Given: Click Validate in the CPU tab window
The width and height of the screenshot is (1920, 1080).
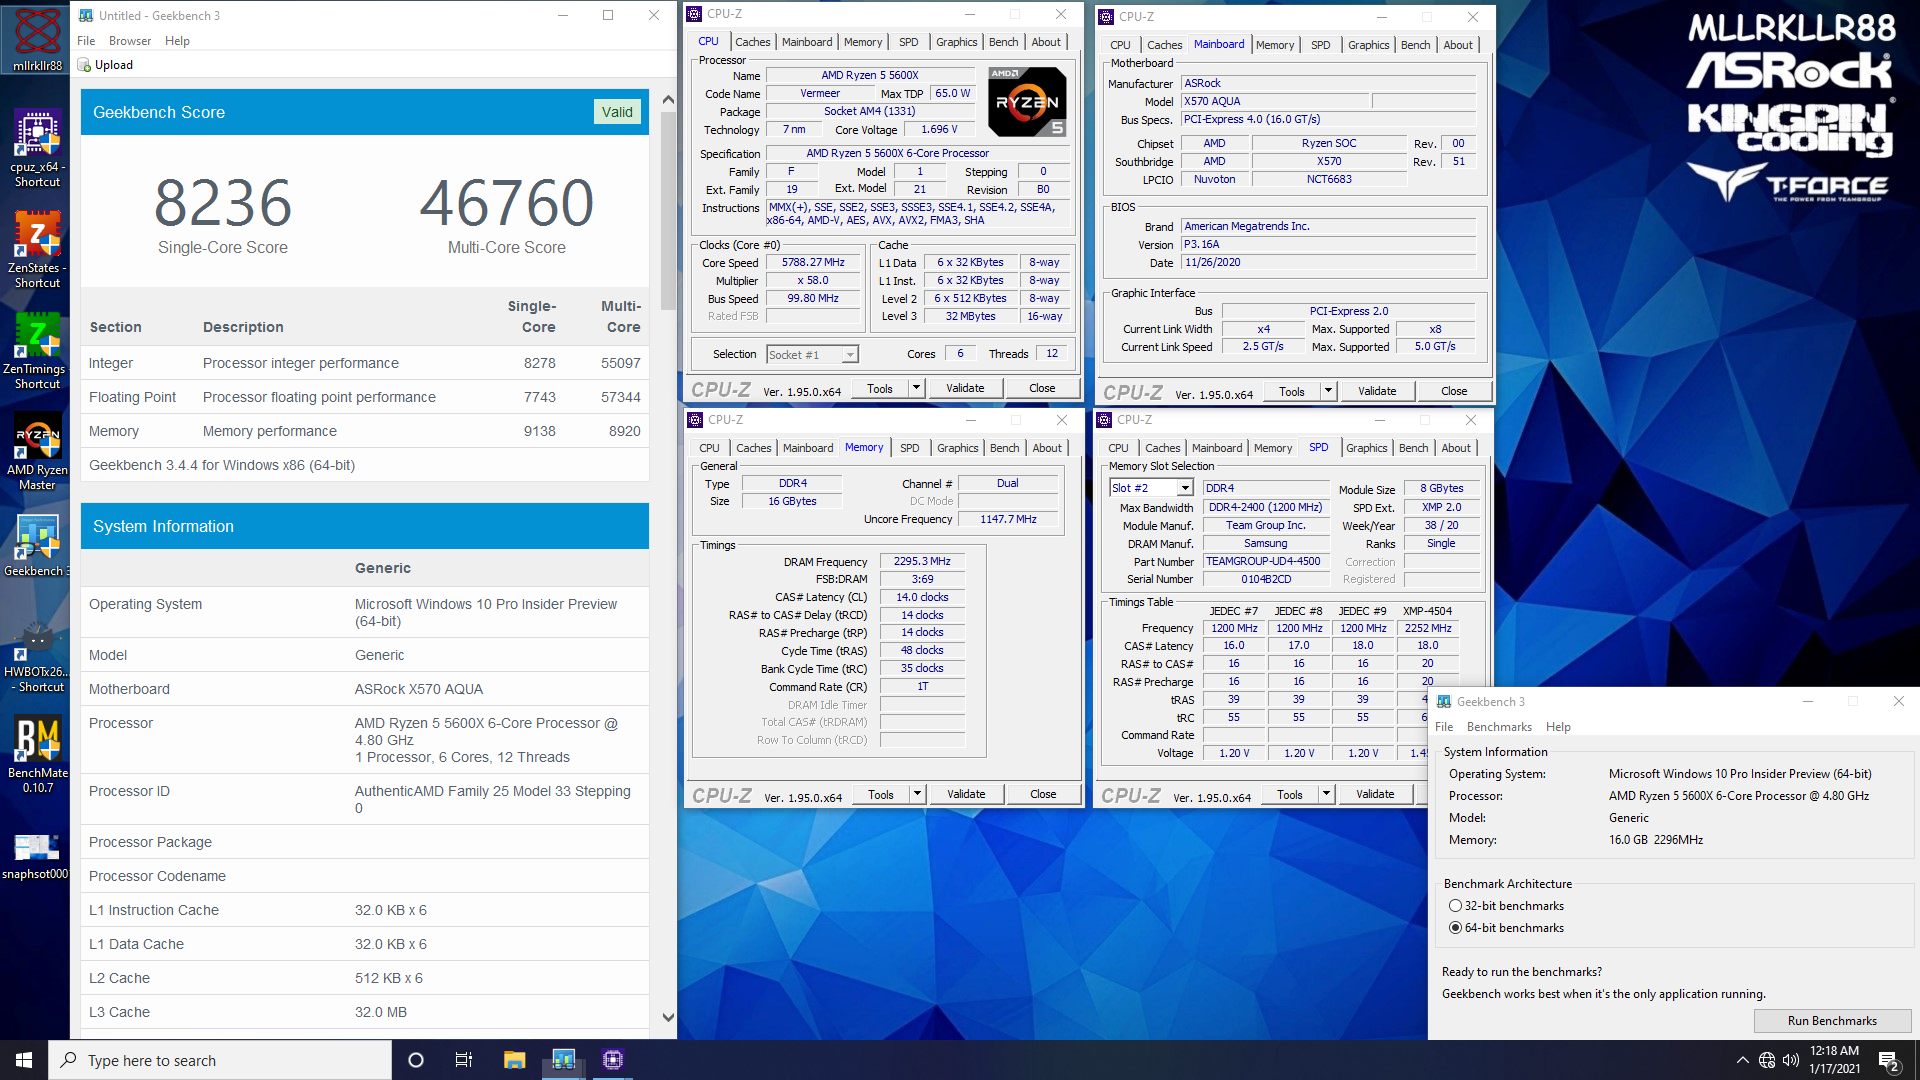Looking at the screenshot, I should coord(965,388).
